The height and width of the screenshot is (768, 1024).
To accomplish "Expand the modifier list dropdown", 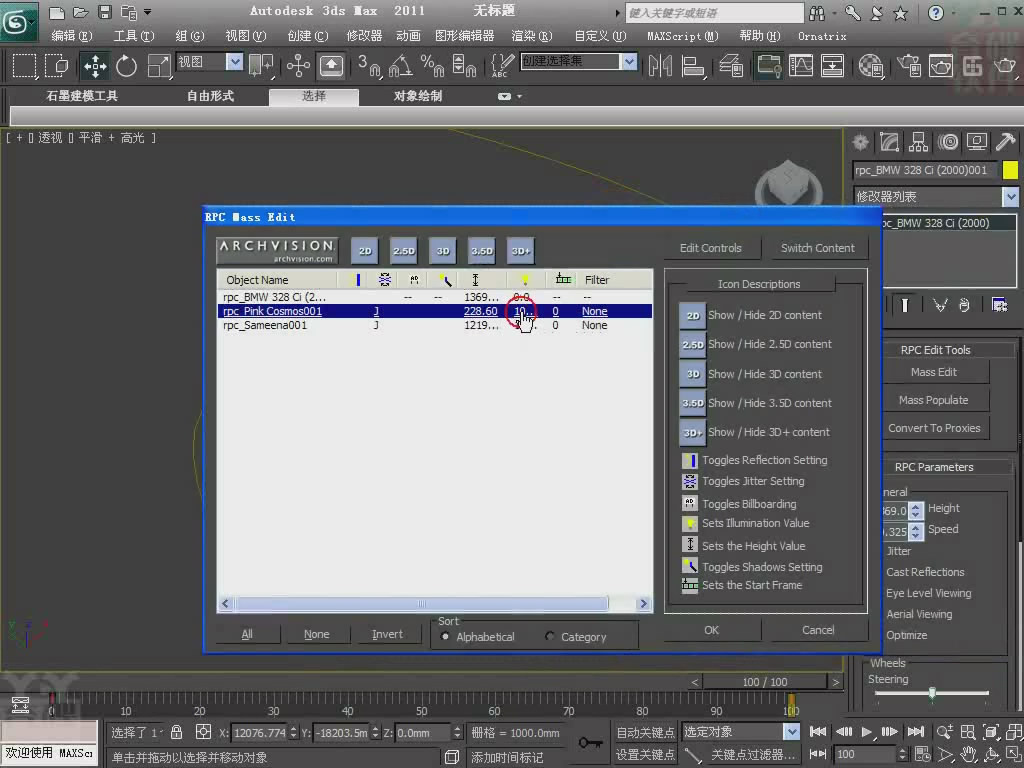I will (x=1010, y=196).
